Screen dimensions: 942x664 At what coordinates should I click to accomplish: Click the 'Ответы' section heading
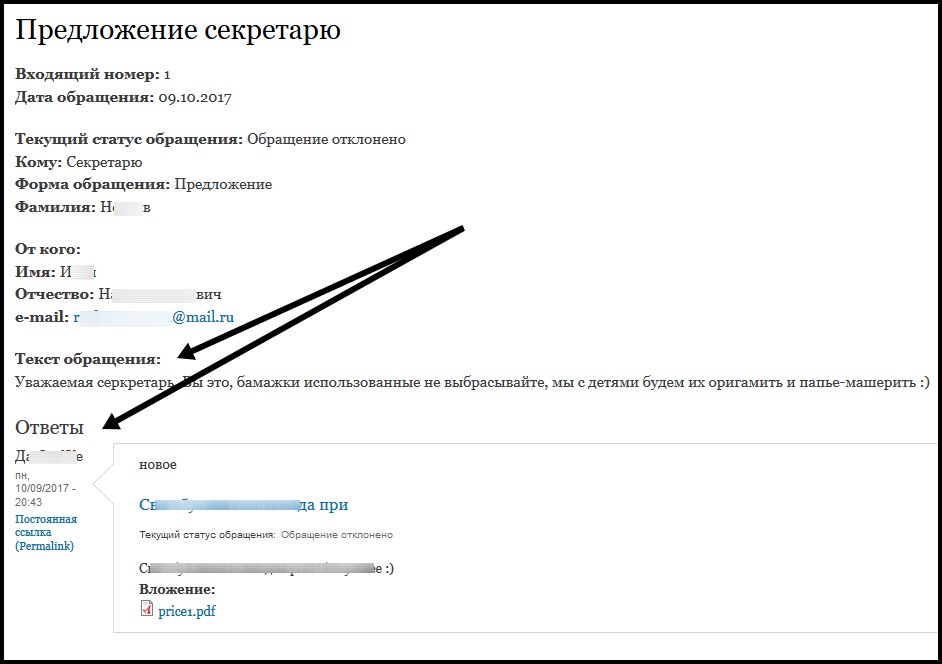tap(49, 428)
